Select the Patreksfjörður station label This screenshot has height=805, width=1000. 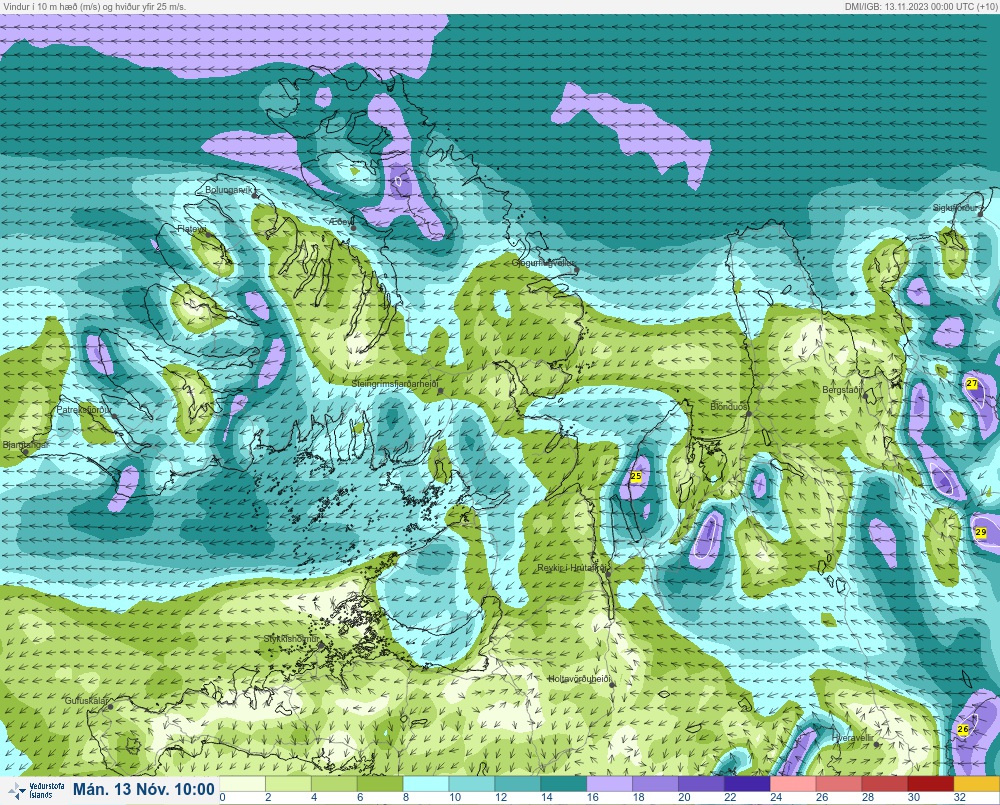84,410
